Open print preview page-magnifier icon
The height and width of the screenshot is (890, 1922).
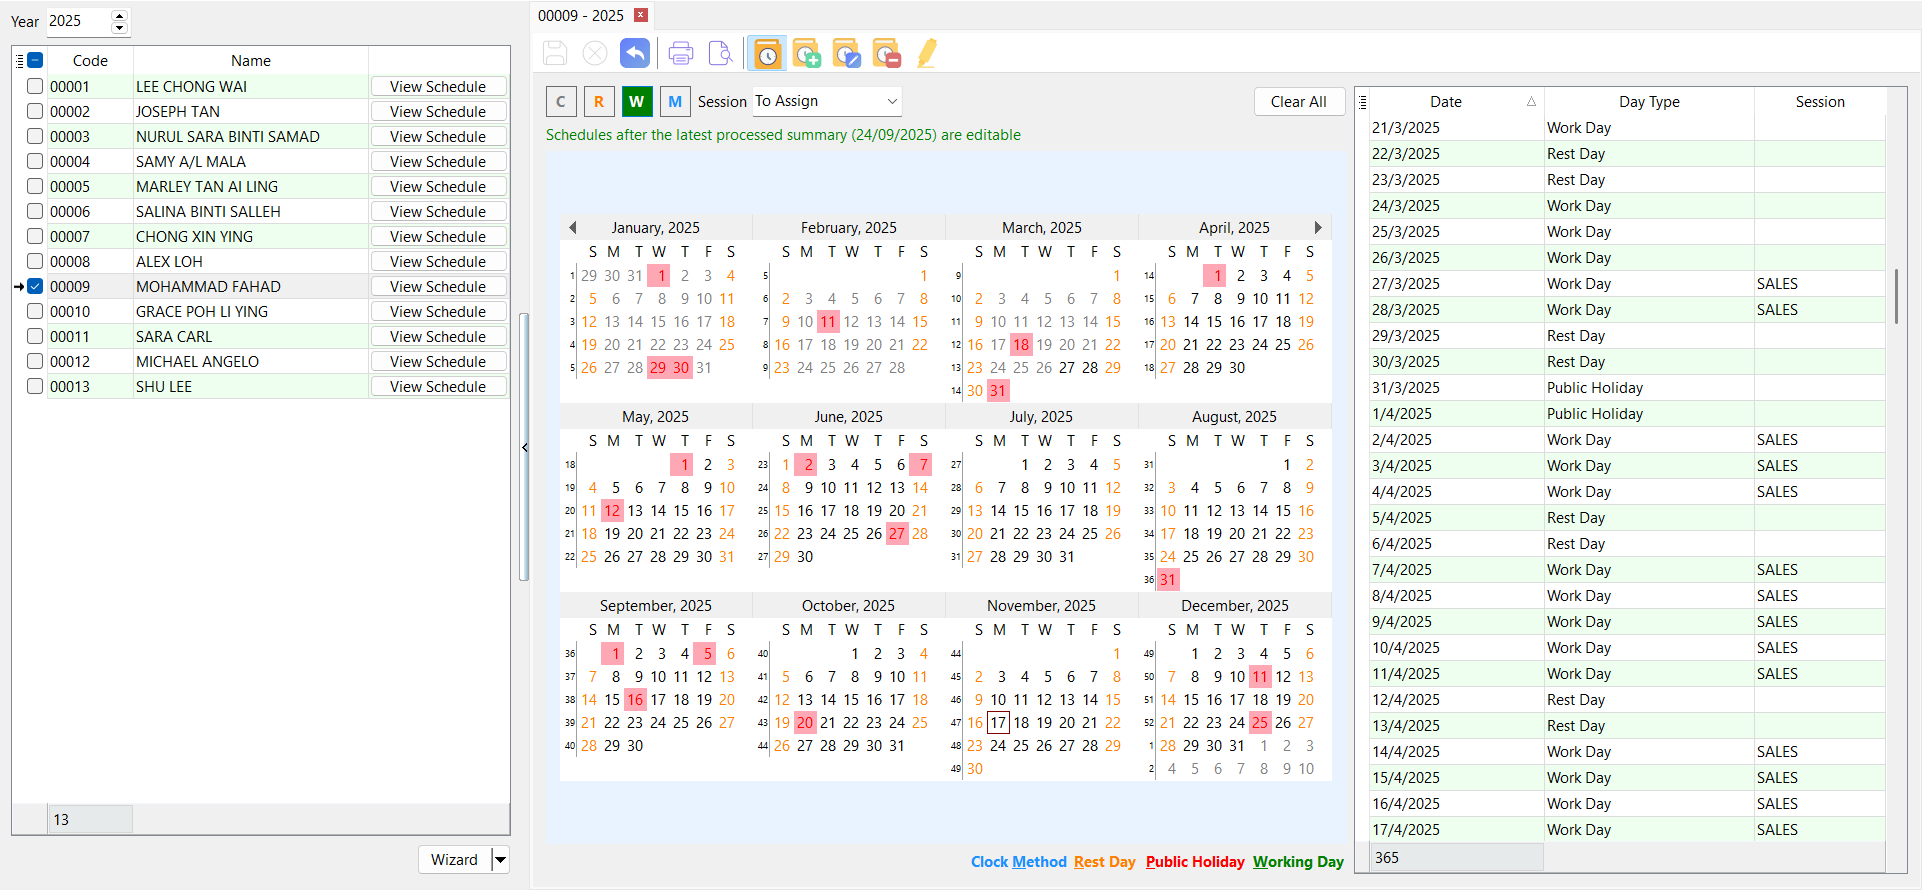click(x=720, y=53)
